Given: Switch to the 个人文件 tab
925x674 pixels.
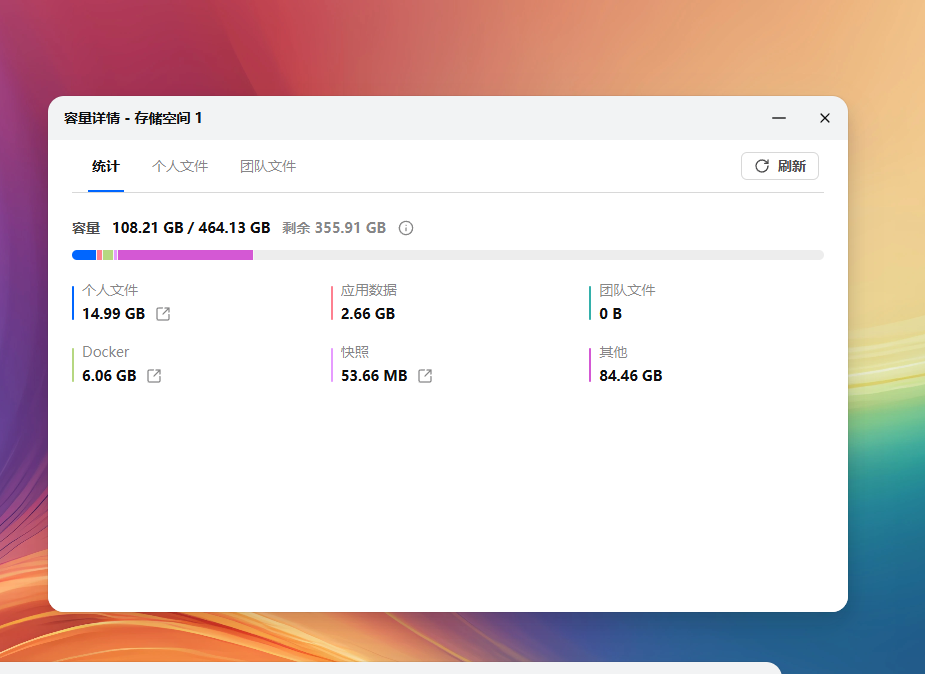Looking at the screenshot, I should (180, 166).
